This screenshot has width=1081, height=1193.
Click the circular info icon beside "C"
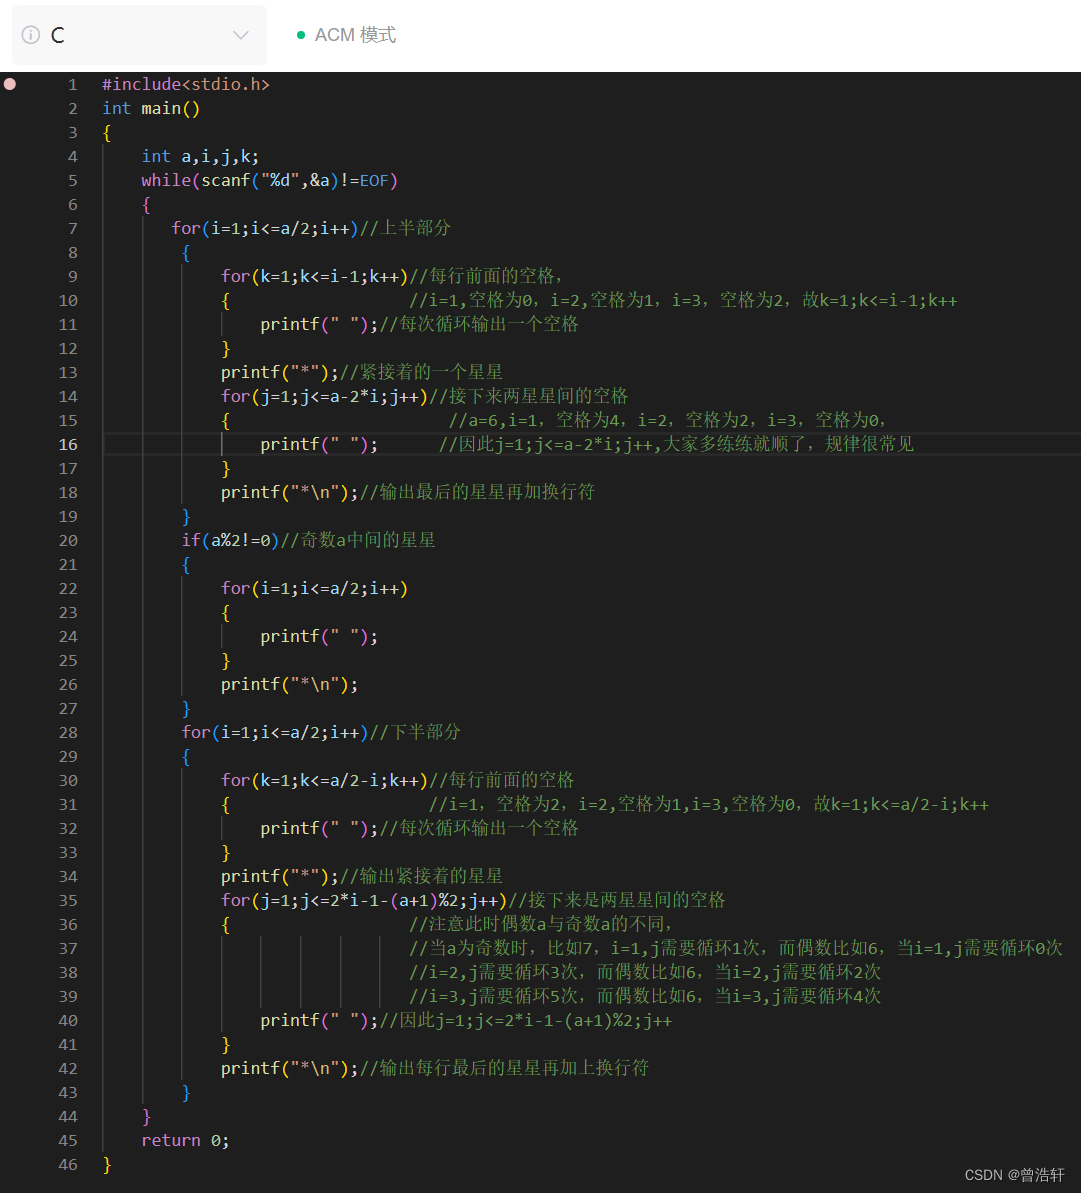click(x=30, y=34)
